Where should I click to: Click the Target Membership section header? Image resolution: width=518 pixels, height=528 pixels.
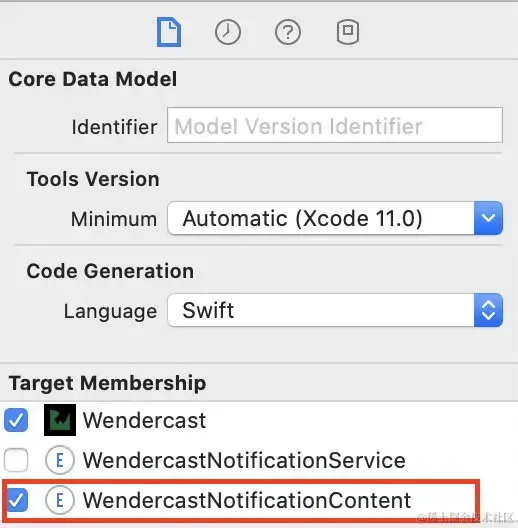tap(107, 383)
